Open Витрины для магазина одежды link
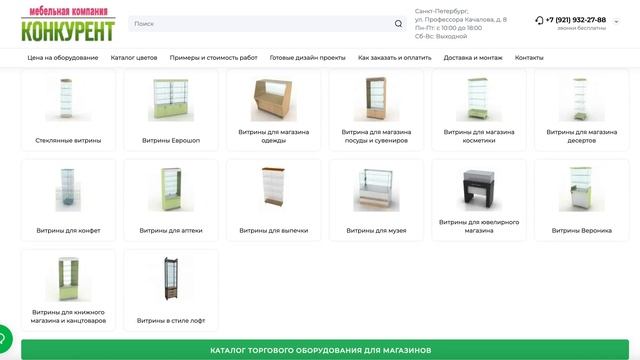Image resolution: width=640 pixels, height=360 pixels. 273,136
